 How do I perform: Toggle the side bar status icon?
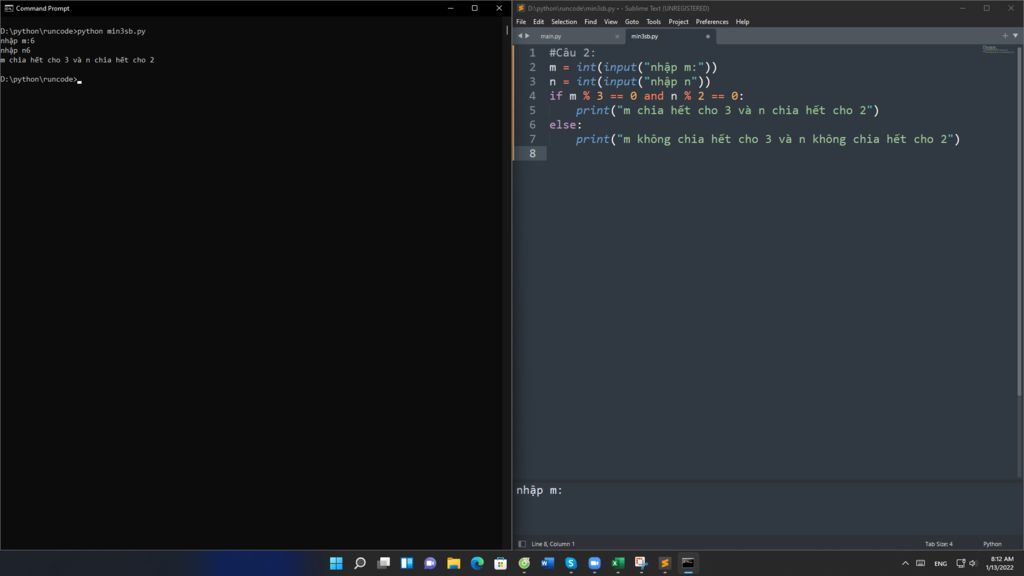point(521,543)
